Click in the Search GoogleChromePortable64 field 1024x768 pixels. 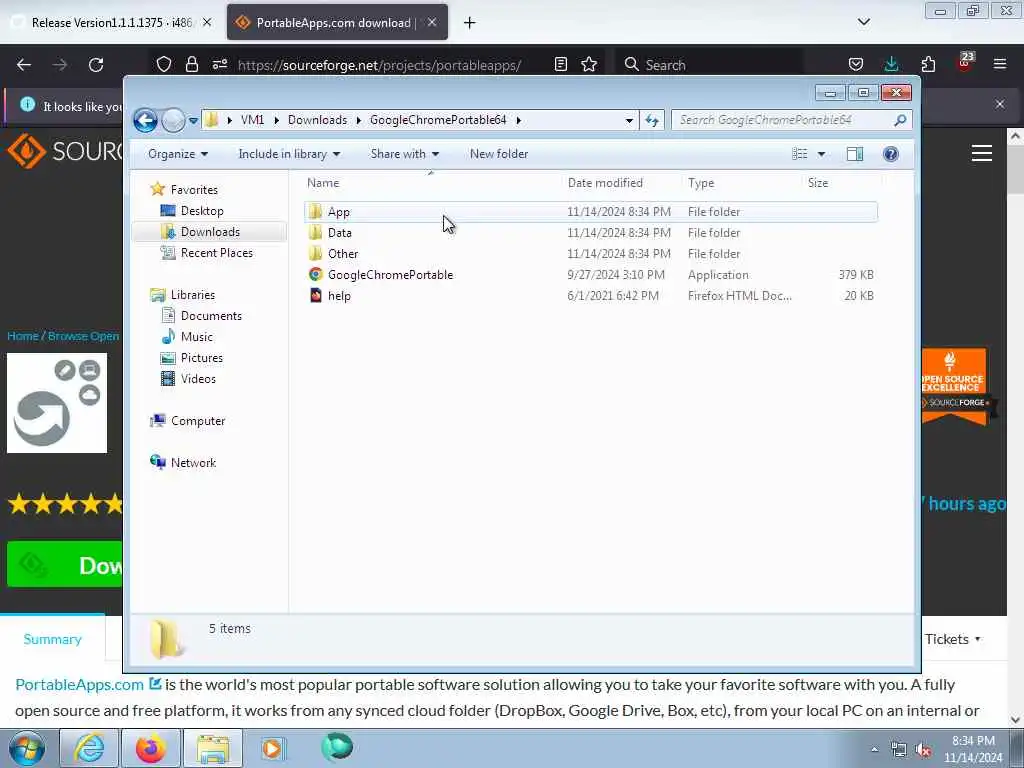(784, 120)
